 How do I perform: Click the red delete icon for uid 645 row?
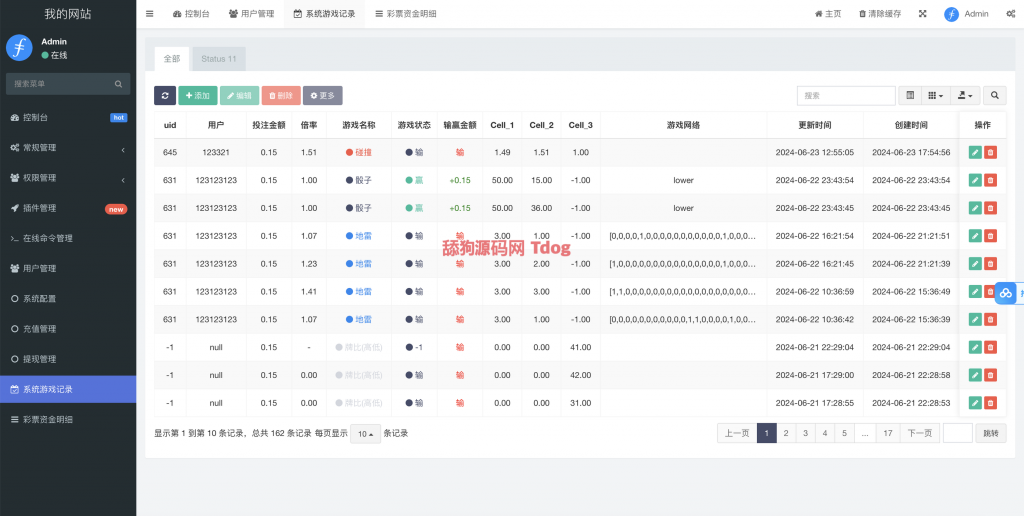pyautogui.click(x=990, y=152)
